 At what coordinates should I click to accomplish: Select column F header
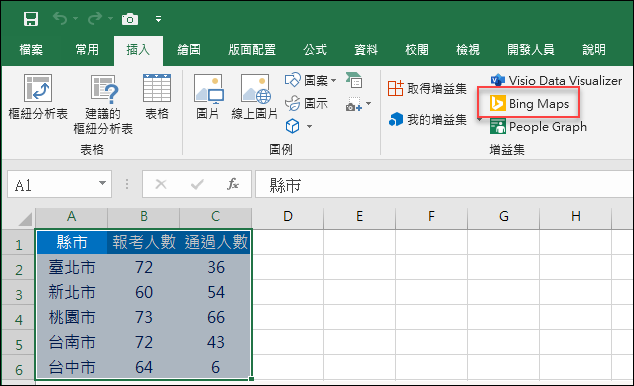coord(431,217)
